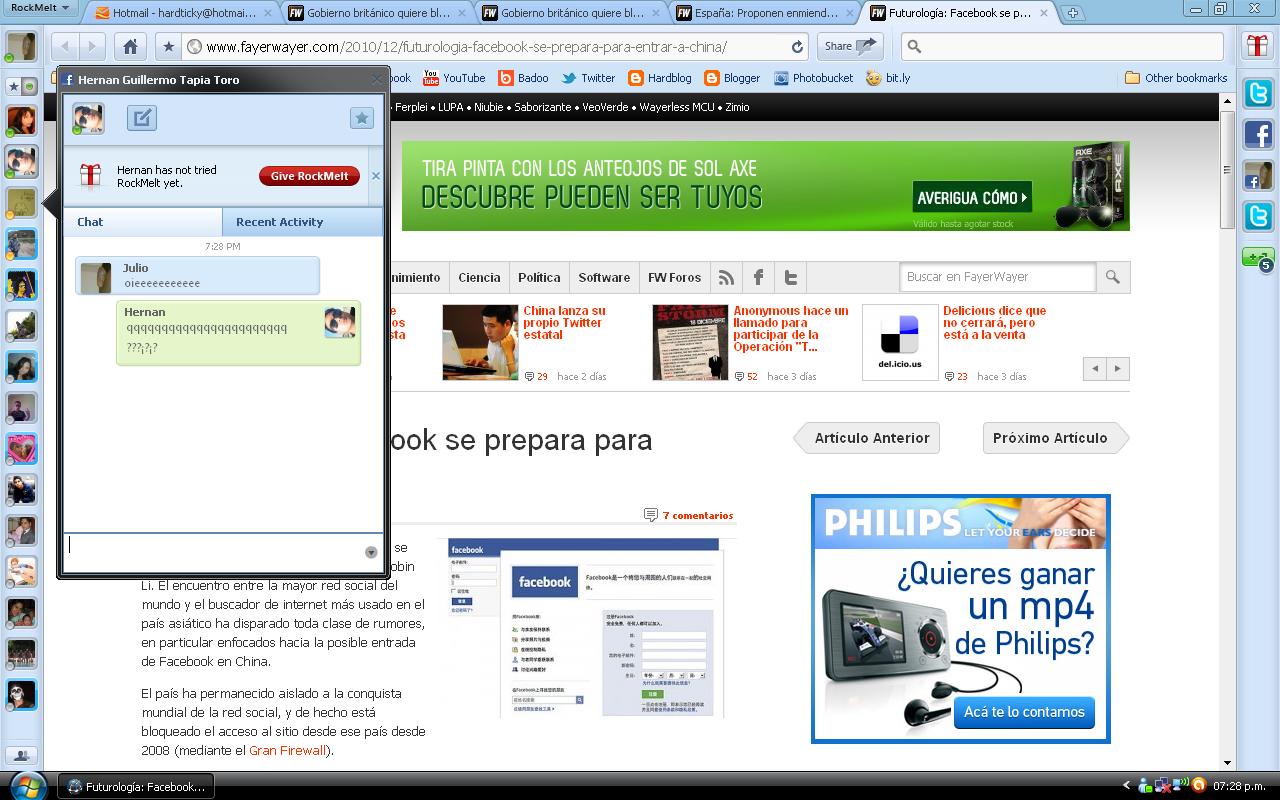The width and height of the screenshot is (1280, 800).
Task: Show previous featured stories with left carousel arrow
Action: [x=1095, y=369]
